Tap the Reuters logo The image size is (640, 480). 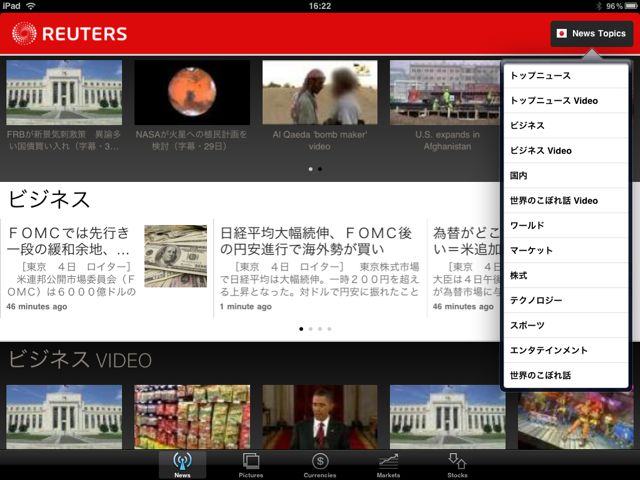pos(69,33)
